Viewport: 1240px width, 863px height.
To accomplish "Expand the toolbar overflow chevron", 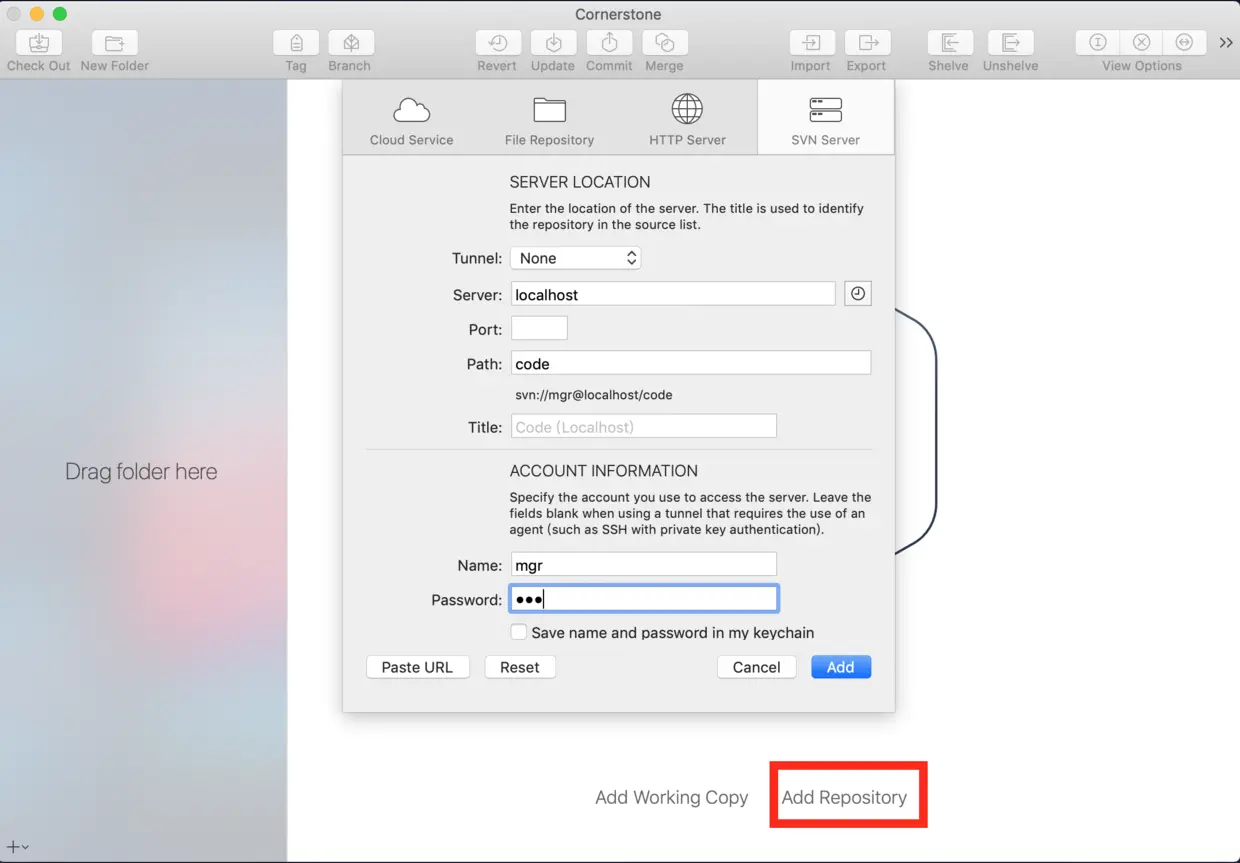I will pos(1226,42).
